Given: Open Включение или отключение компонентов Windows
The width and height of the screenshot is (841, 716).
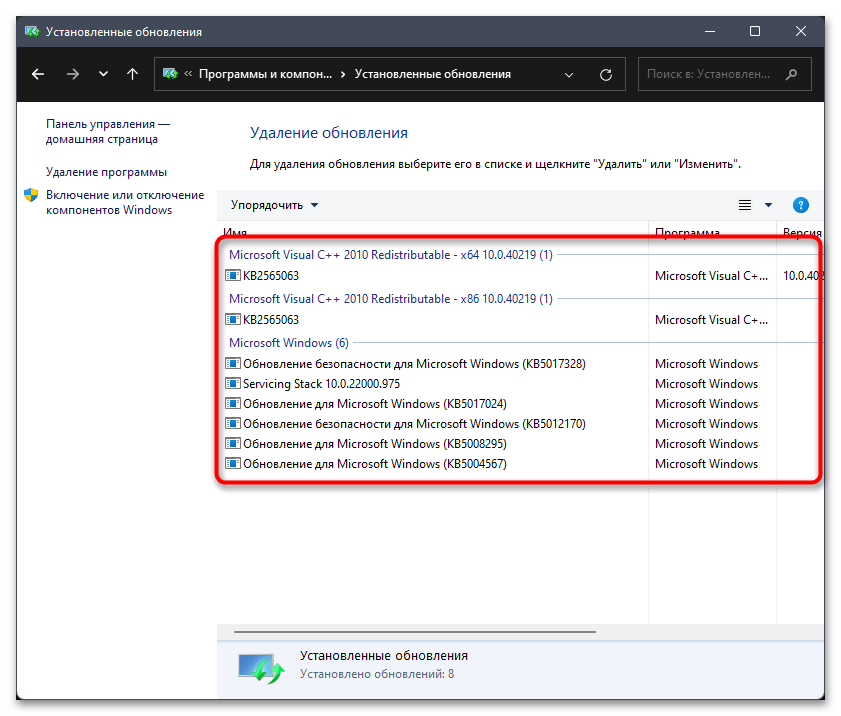Looking at the screenshot, I should click(x=125, y=202).
